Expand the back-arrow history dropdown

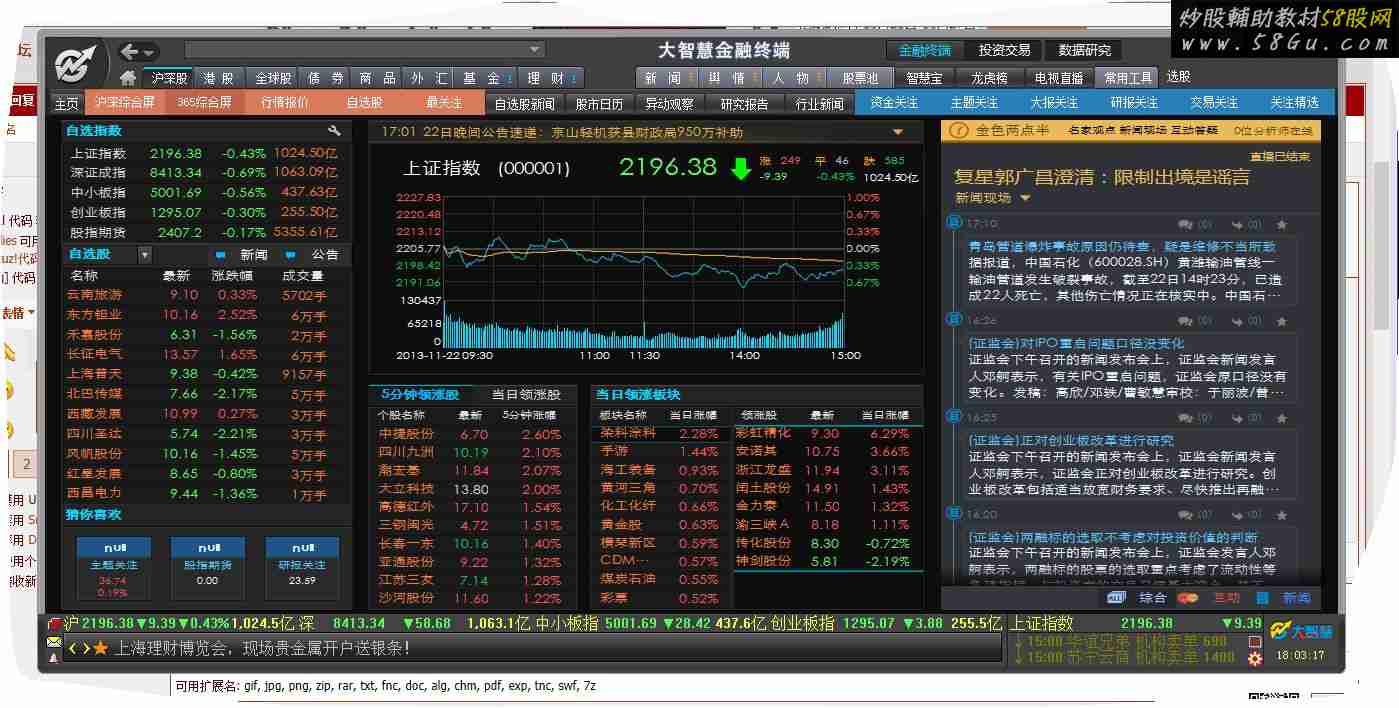(150, 52)
